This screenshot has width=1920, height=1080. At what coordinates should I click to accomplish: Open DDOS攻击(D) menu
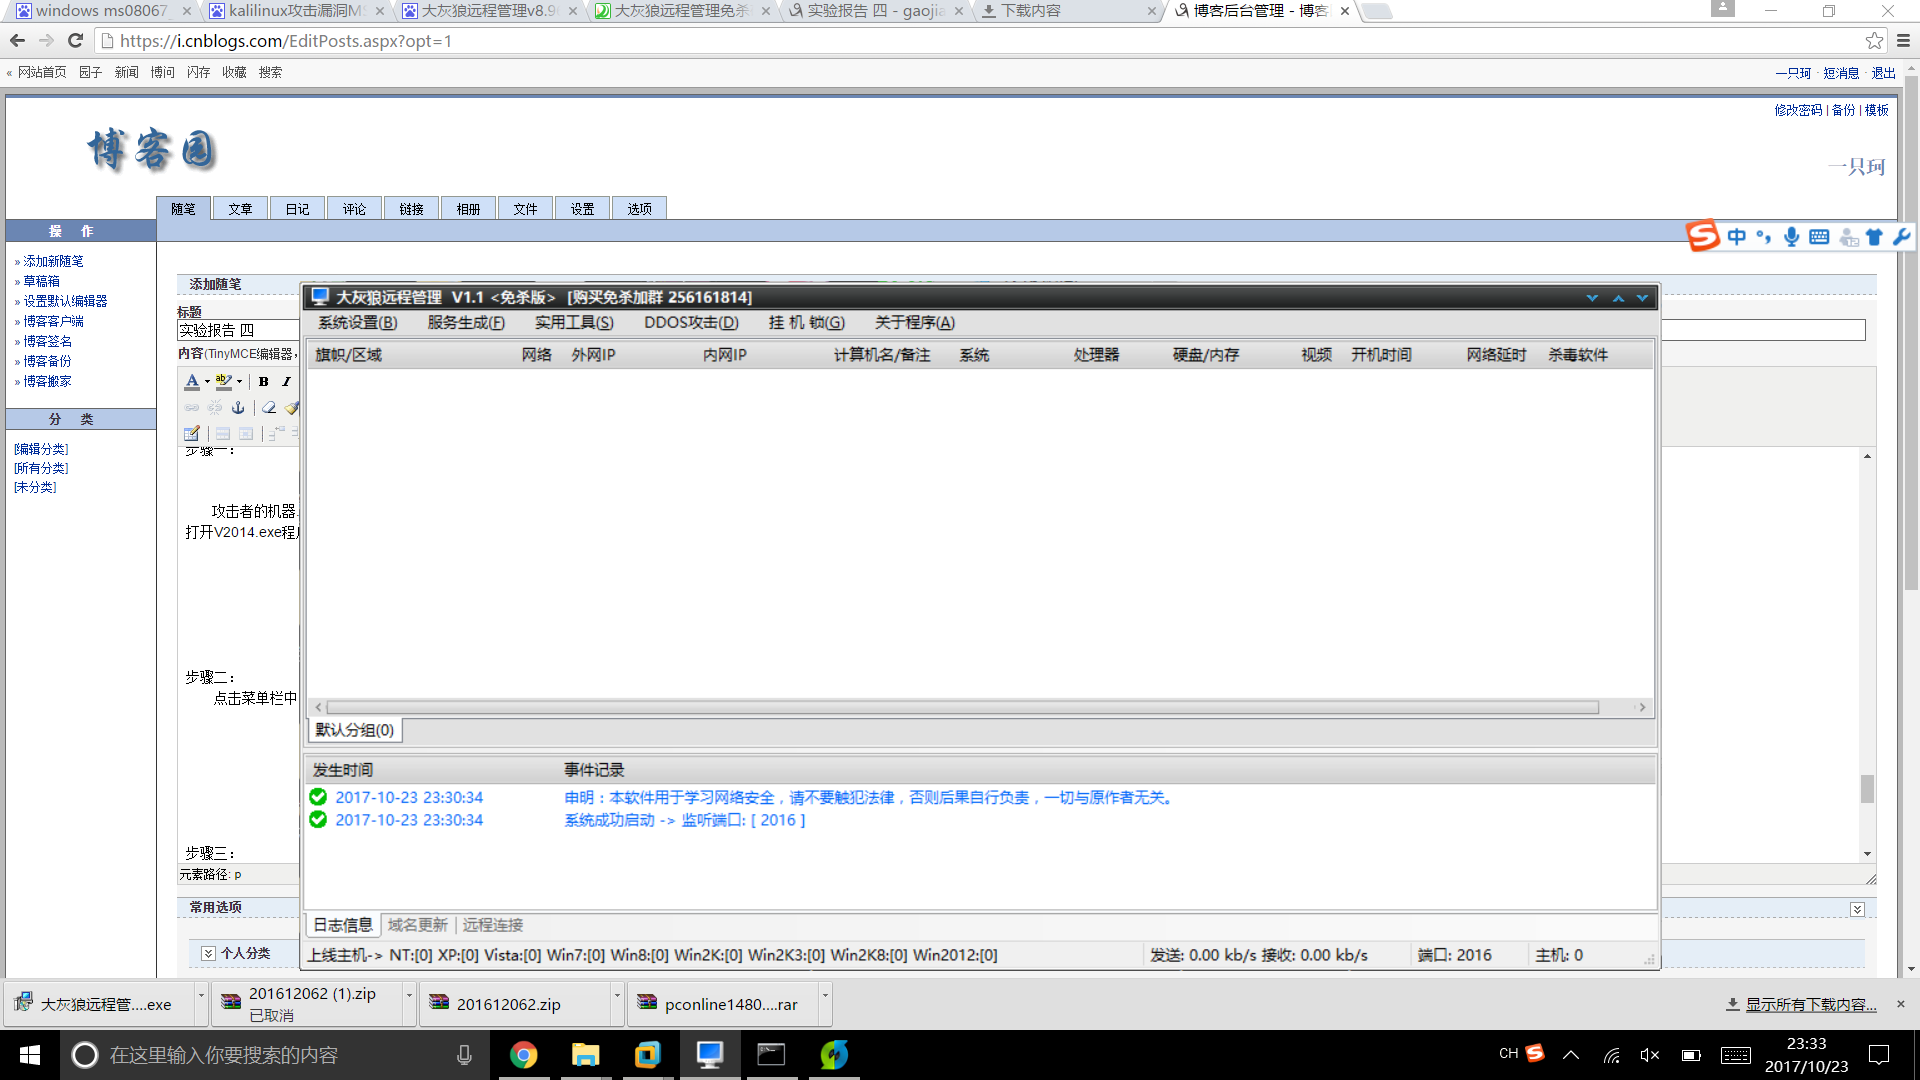(691, 322)
